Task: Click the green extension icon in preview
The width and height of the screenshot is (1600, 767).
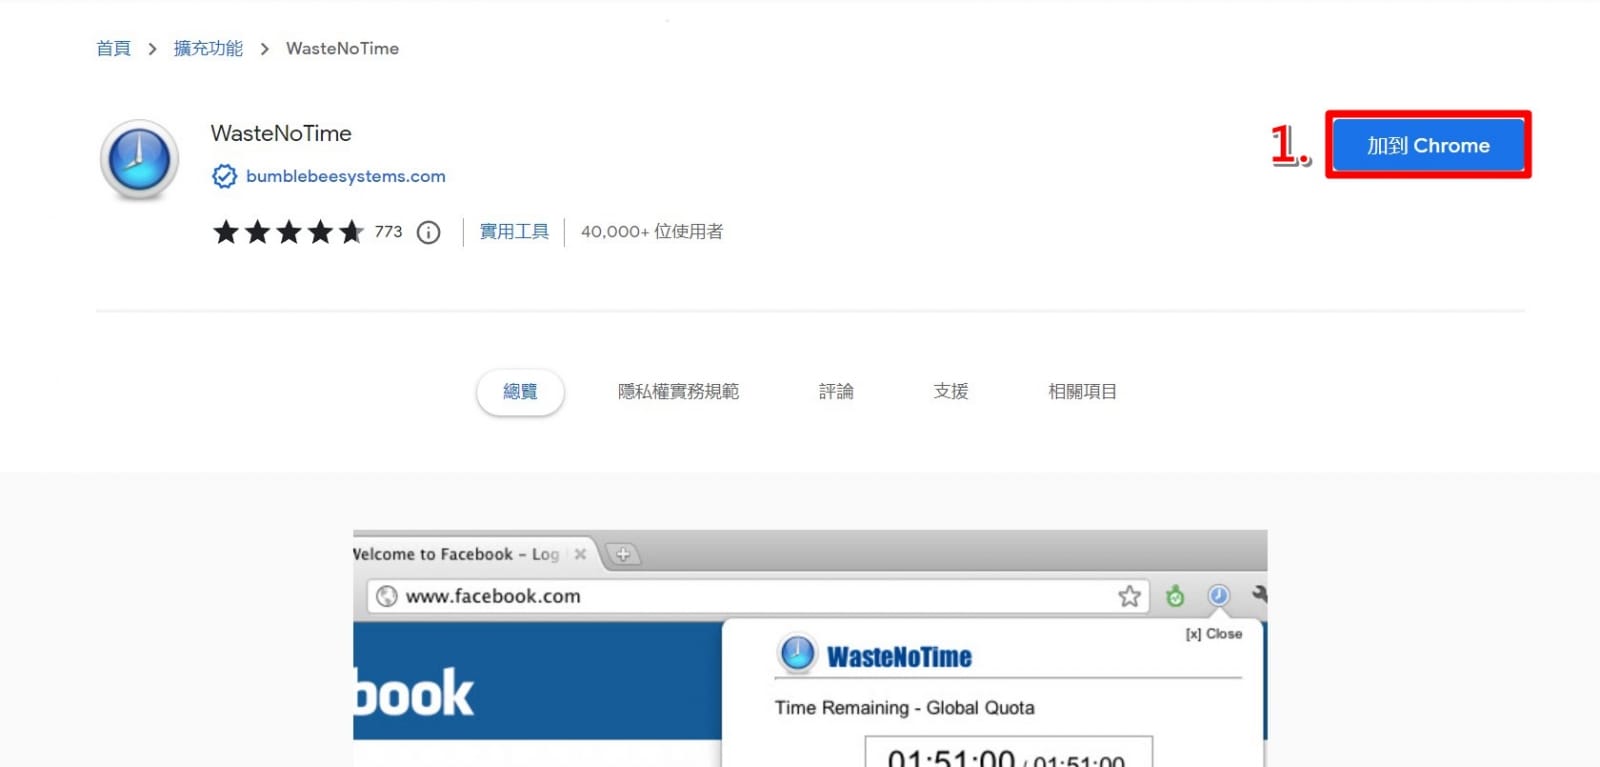Action: click(1175, 596)
